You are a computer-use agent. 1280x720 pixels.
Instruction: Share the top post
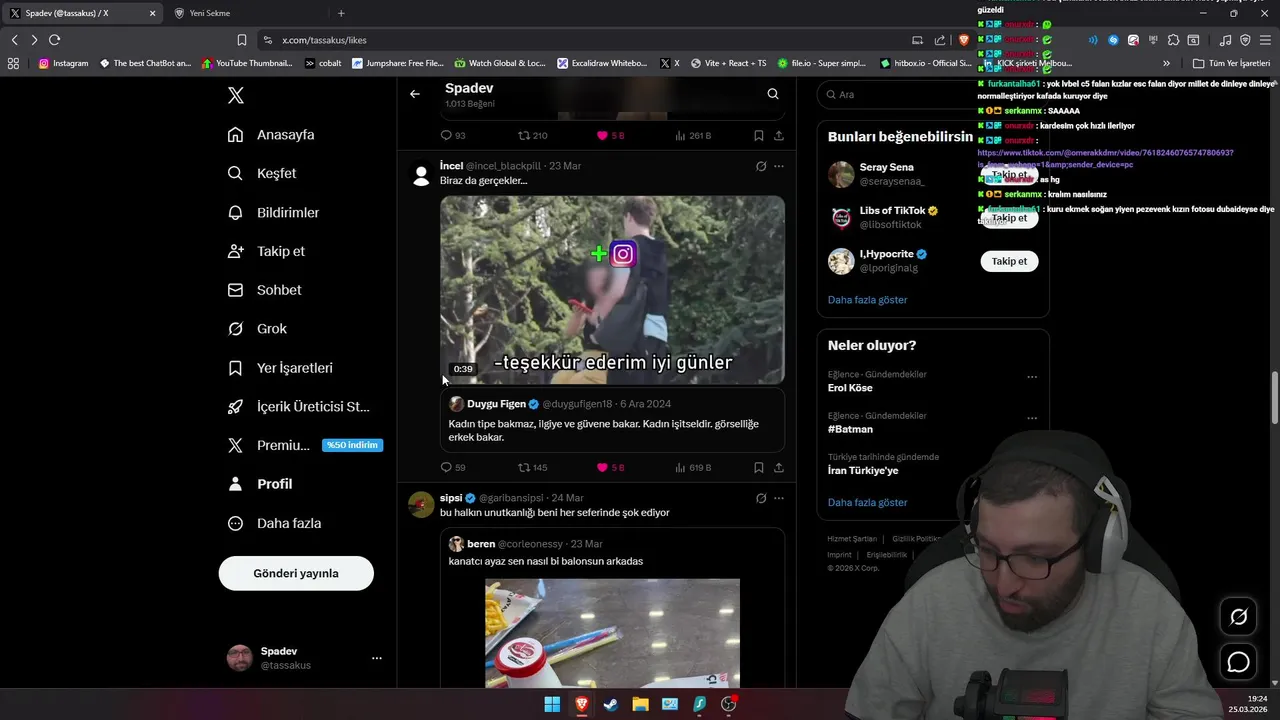point(779,135)
